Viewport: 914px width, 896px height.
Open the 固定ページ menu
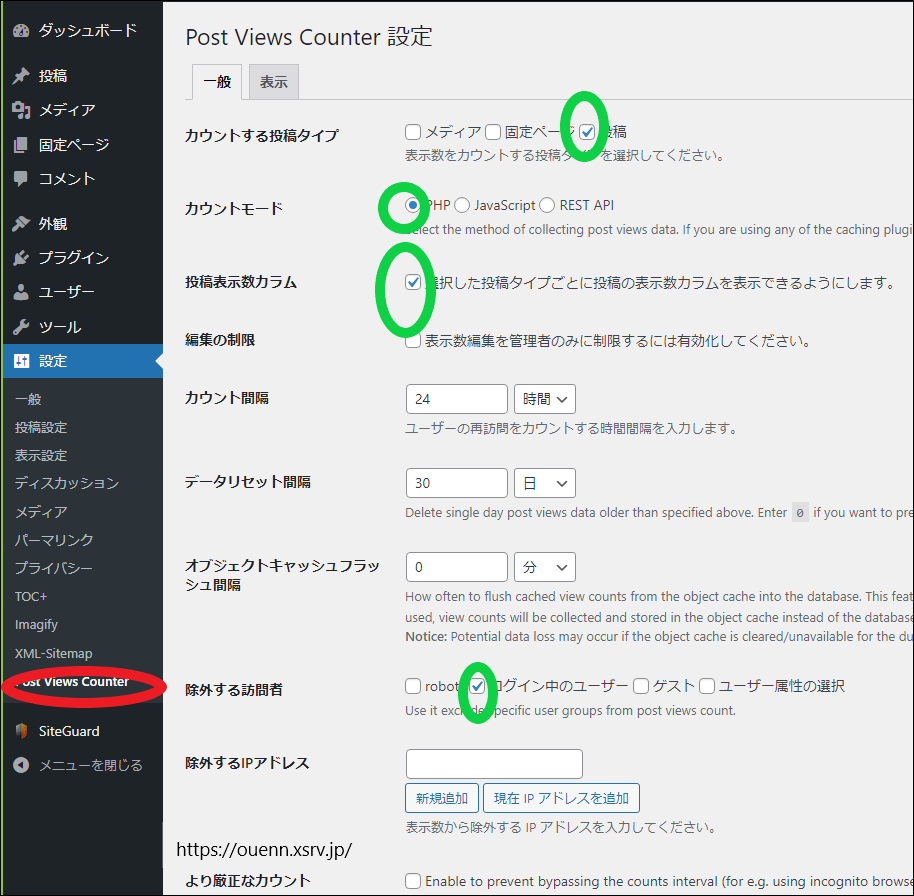(x=82, y=145)
